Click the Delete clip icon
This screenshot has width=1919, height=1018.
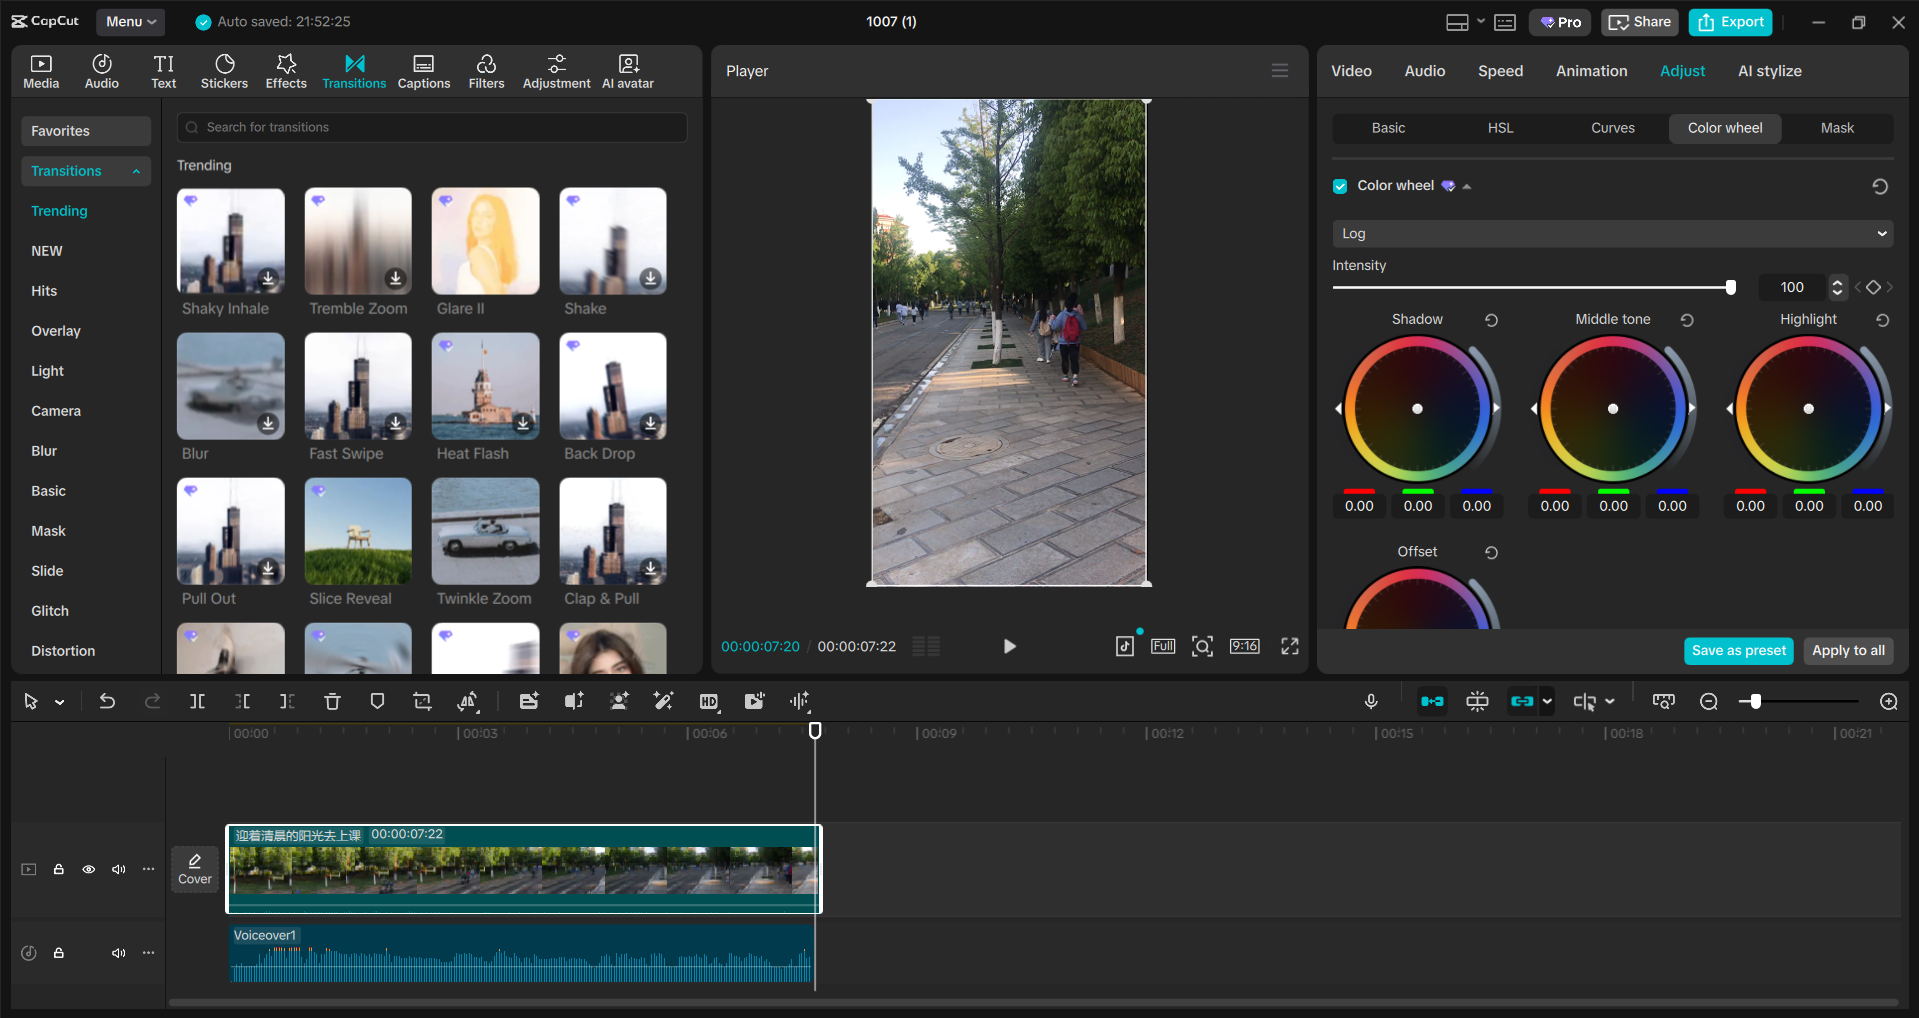point(332,701)
